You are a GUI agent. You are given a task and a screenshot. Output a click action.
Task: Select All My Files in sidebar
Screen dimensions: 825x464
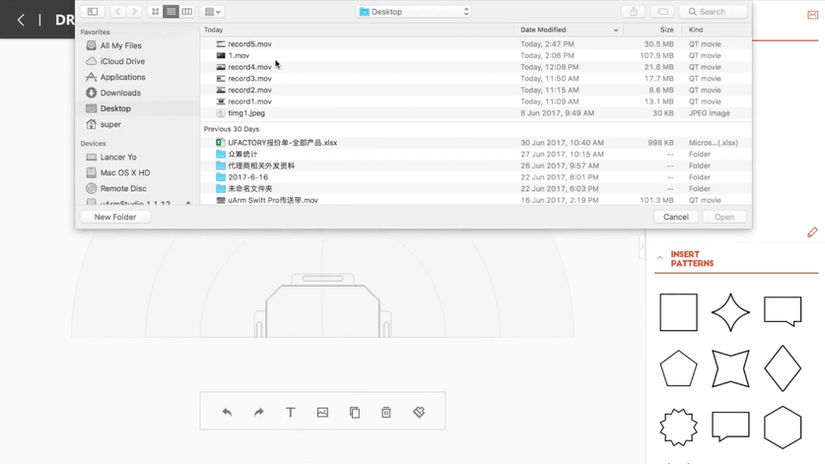(x=120, y=46)
